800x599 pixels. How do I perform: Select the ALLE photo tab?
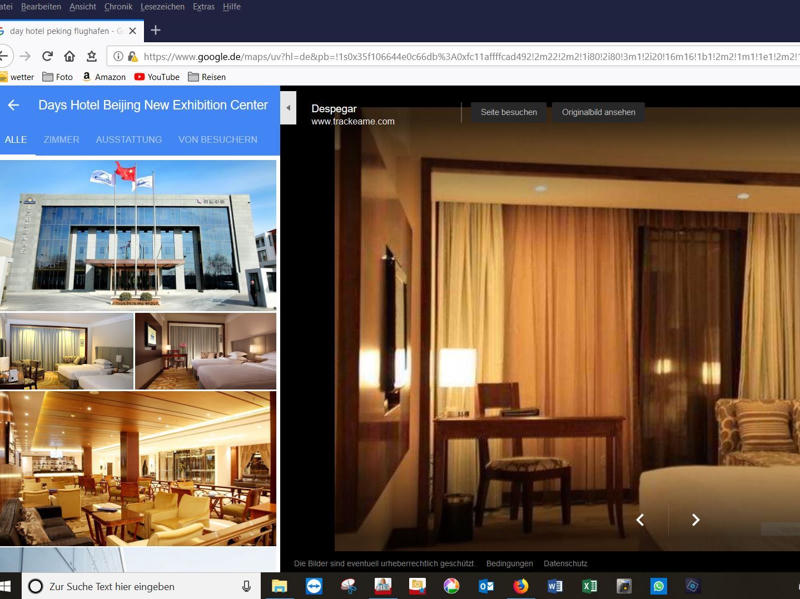click(x=16, y=139)
